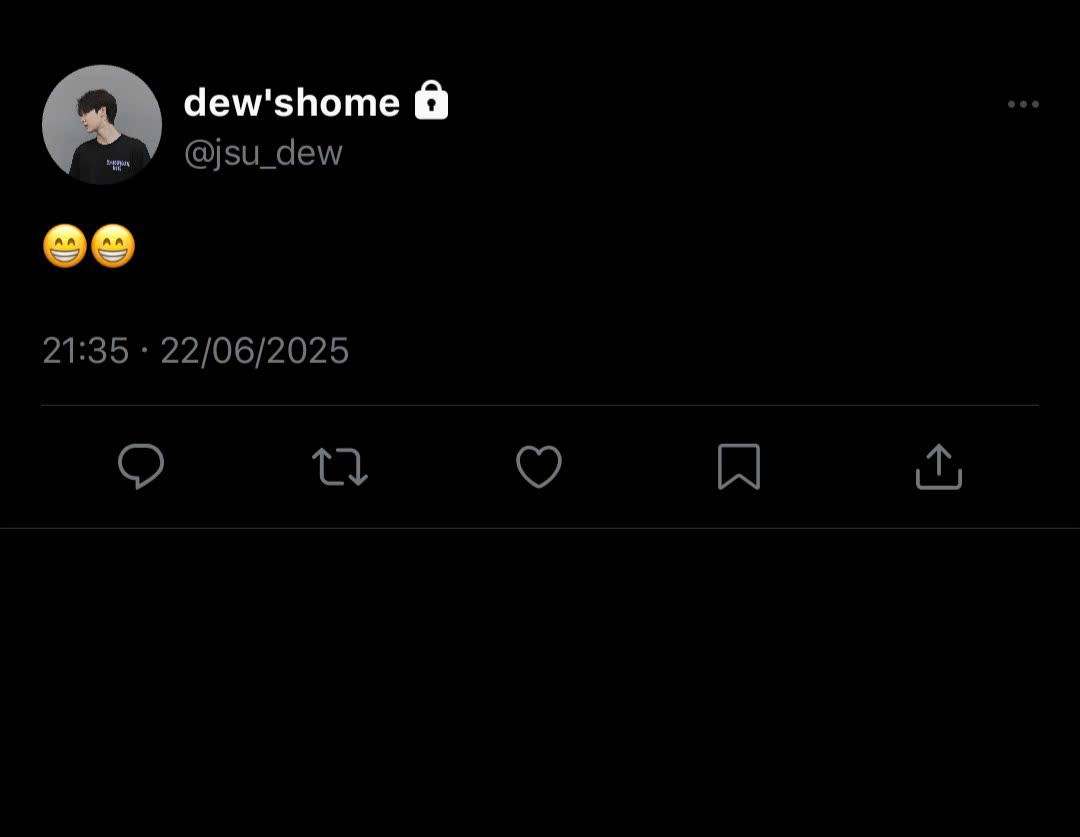Open the @jsu_dew handle profile
The width and height of the screenshot is (1080, 837).
coord(263,153)
